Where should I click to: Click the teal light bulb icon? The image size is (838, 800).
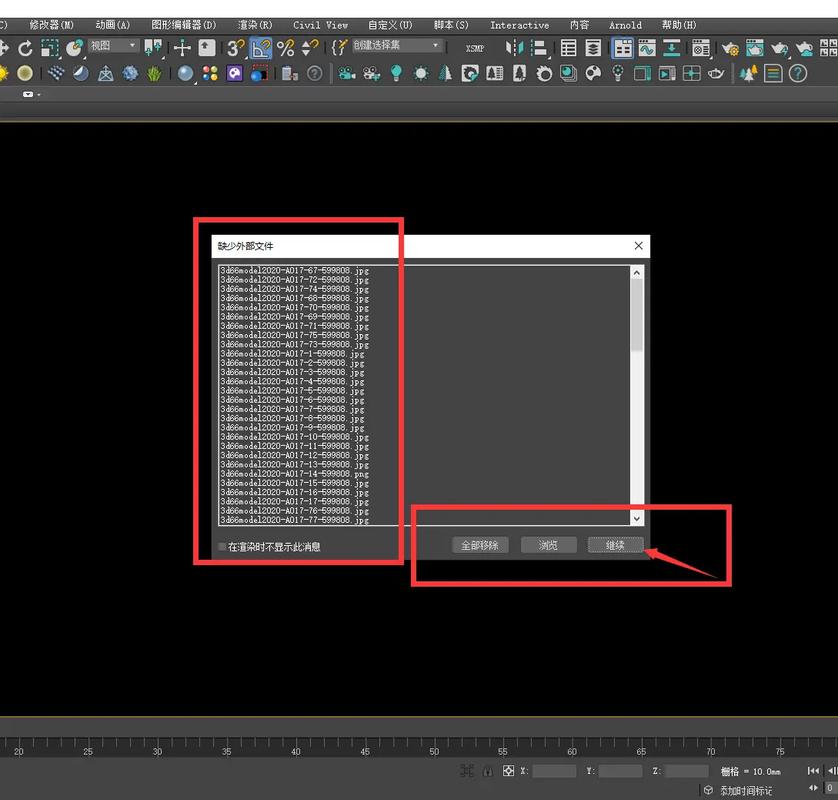(x=396, y=73)
